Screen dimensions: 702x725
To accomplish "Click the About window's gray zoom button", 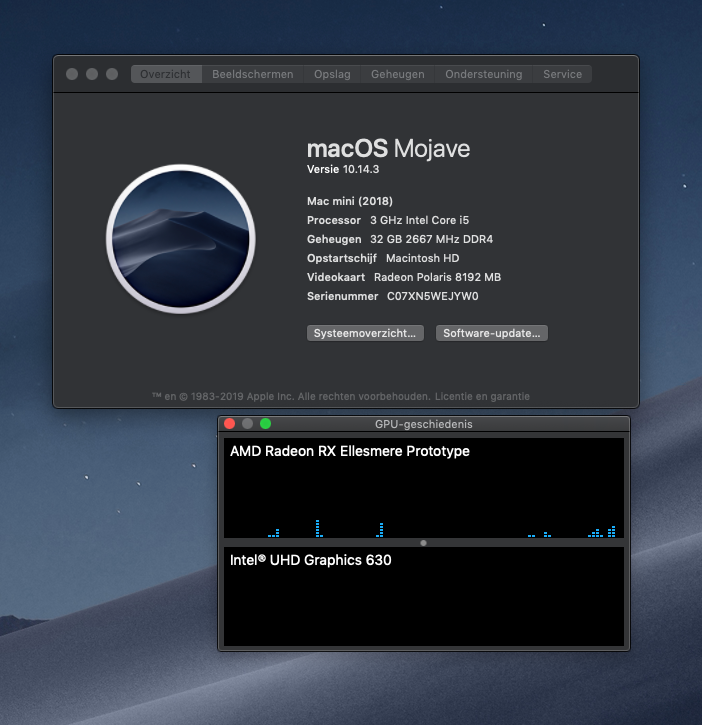I will coord(112,74).
